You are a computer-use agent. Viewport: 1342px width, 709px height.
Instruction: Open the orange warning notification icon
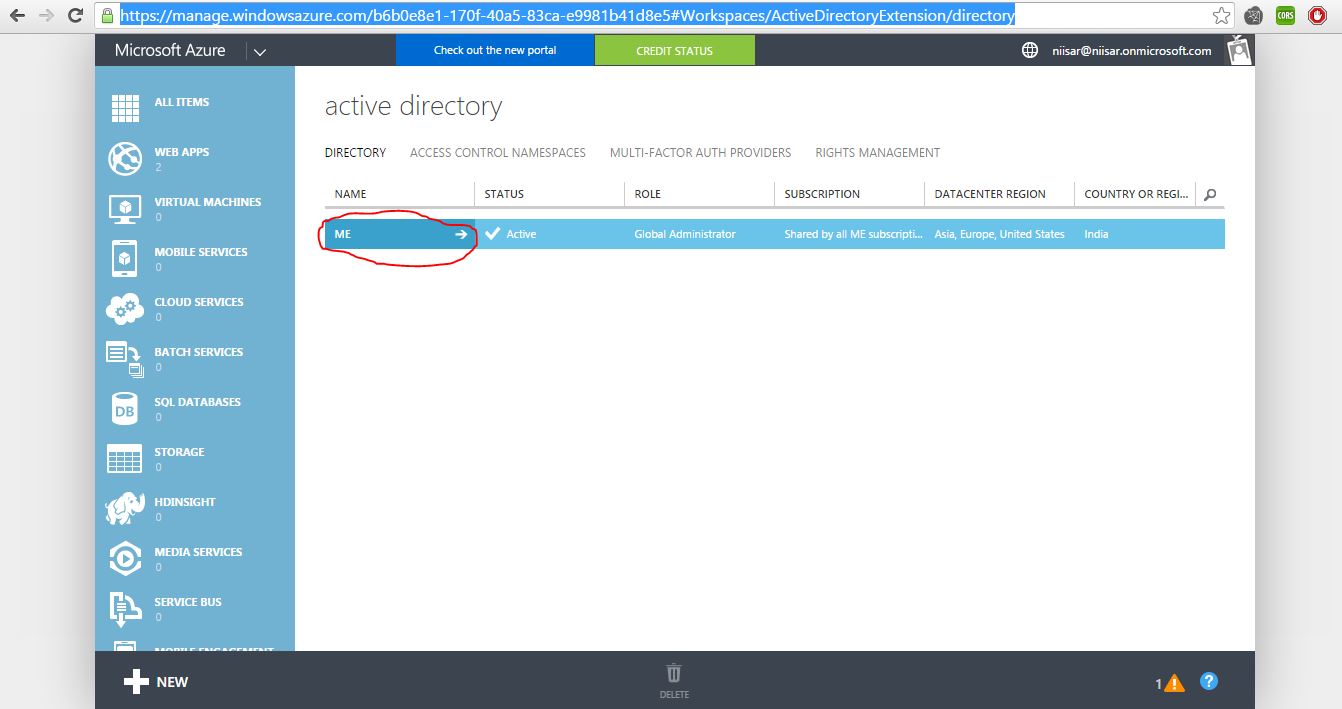[x=1174, y=683]
